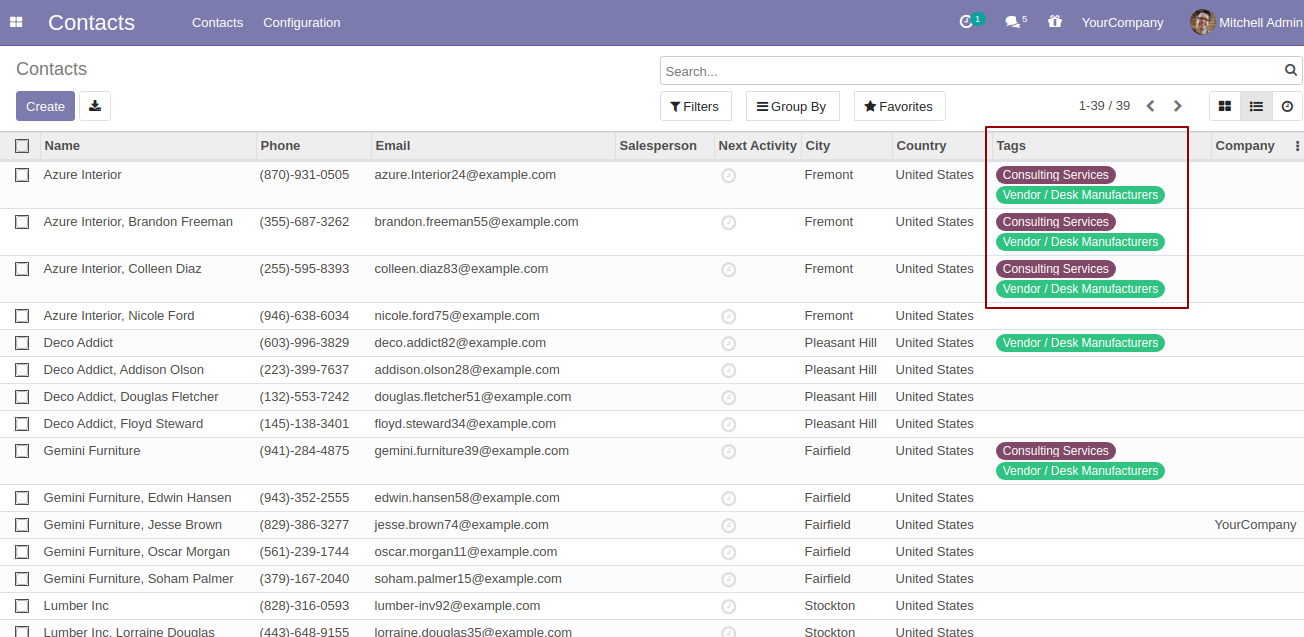Click Azure Interior's Consulting Services tag
The height and width of the screenshot is (637, 1304).
(1055, 175)
